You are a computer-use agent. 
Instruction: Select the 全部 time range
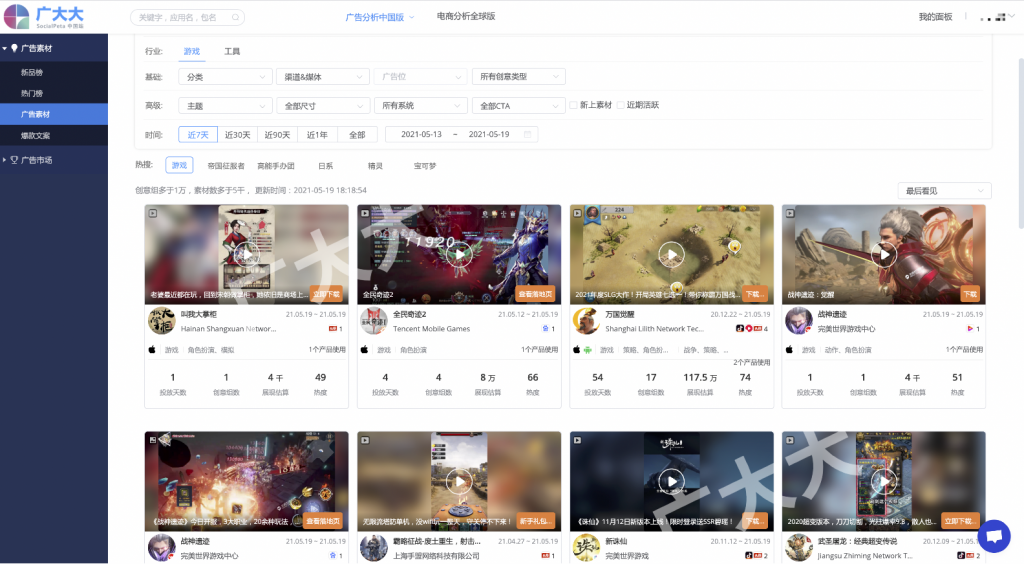[357, 134]
